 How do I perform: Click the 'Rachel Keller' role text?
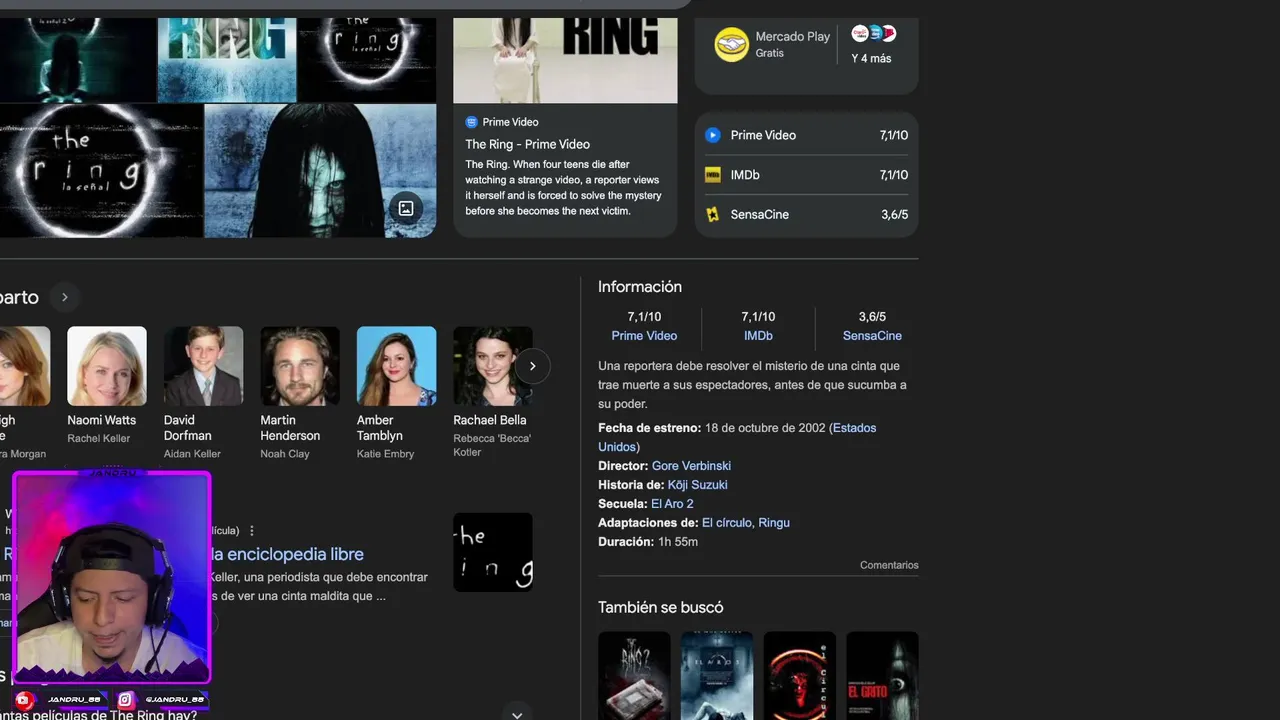[x=98, y=439]
